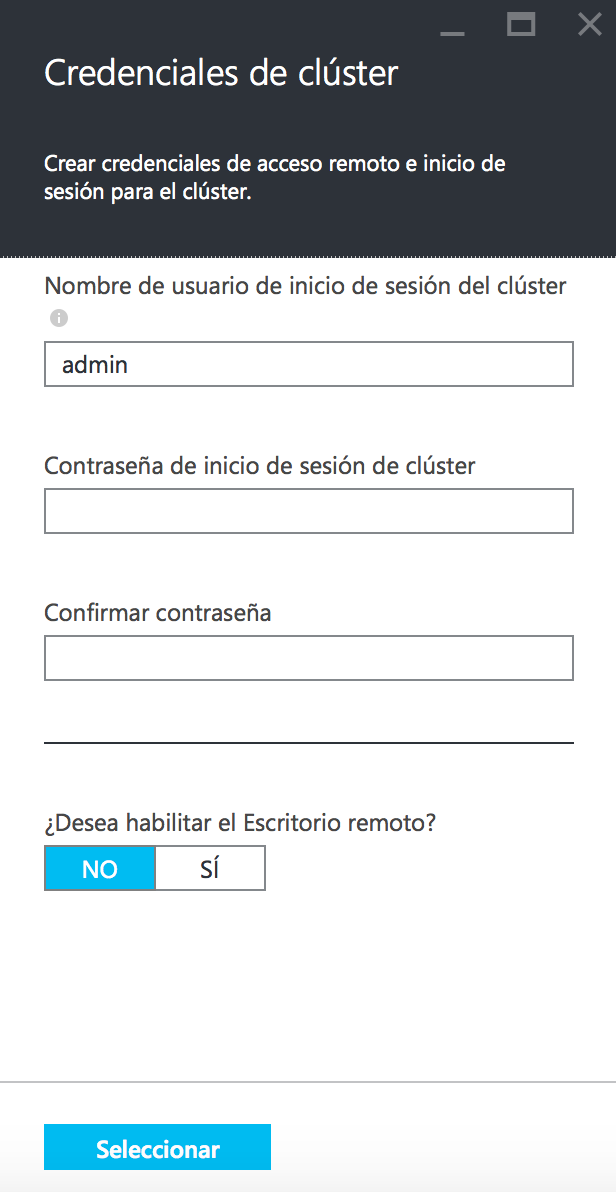The width and height of the screenshot is (616, 1192).
Task: Click the Nombre de usuario de inicio label
Action: (x=305, y=286)
